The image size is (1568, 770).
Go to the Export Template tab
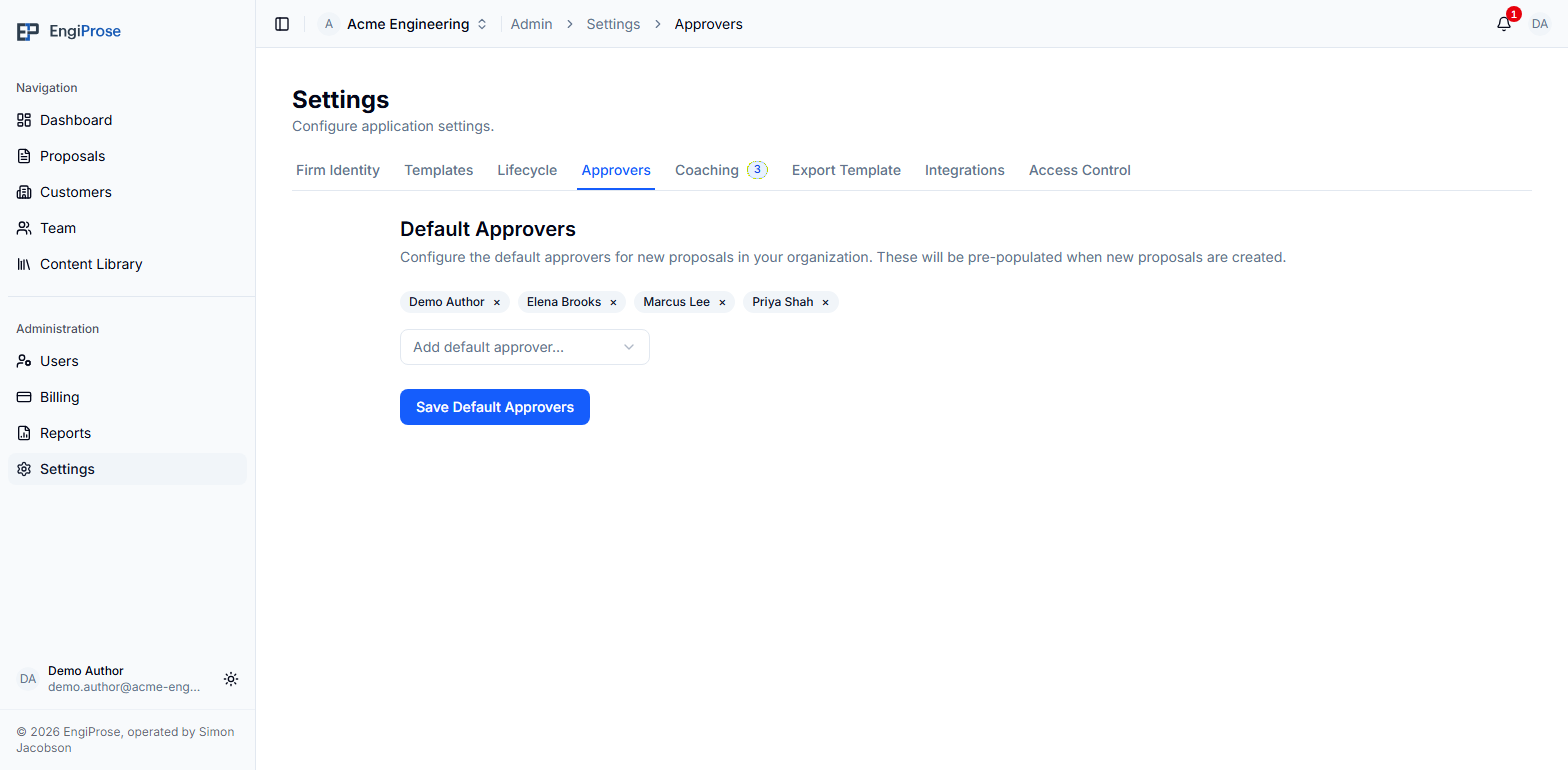(846, 170)
